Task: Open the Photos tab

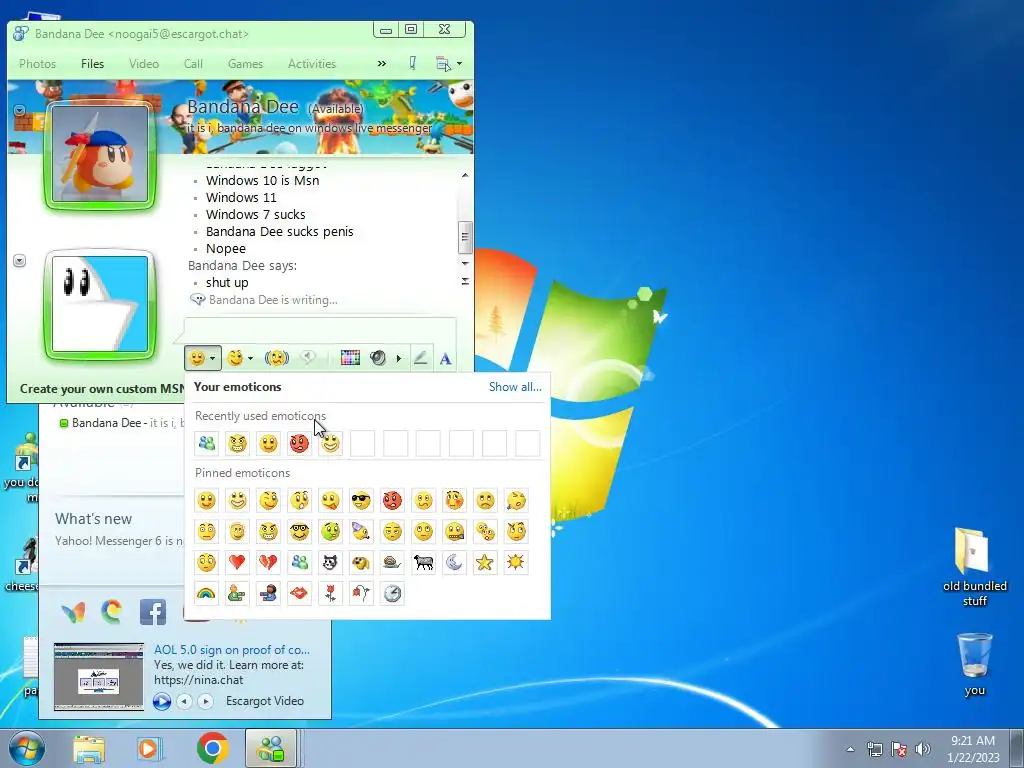Action: coord(37,63)
